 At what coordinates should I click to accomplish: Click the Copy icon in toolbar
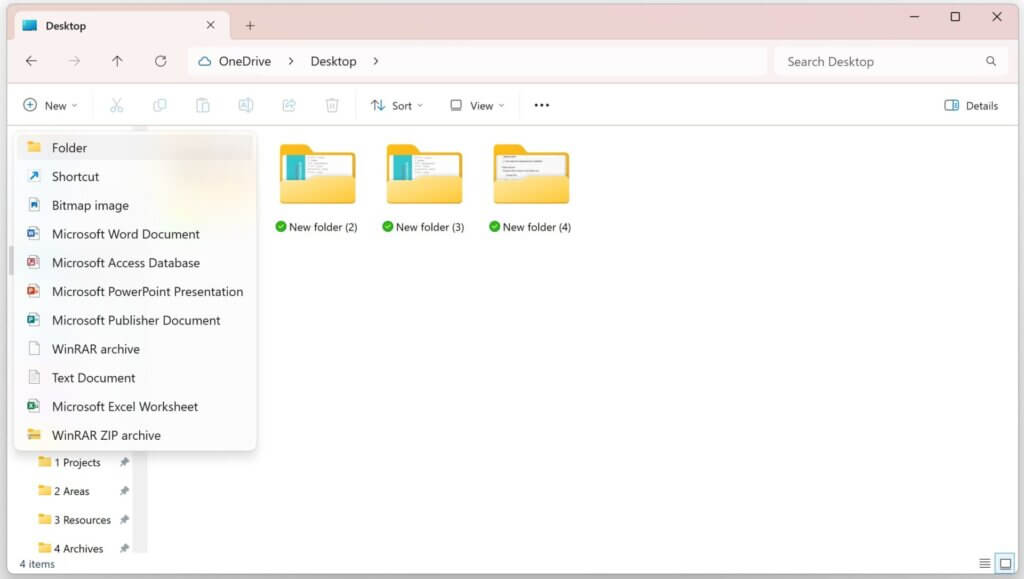(160, 105)
